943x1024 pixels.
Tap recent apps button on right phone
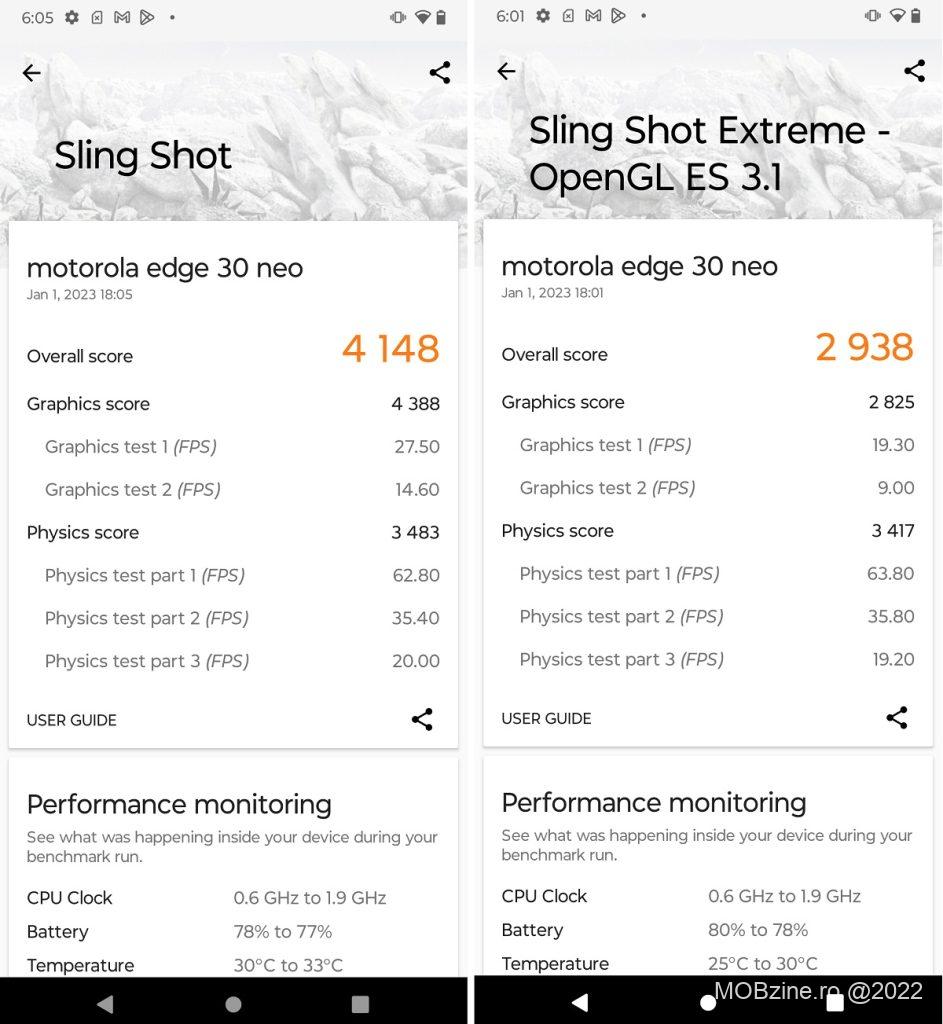(x=835, y=1003)
